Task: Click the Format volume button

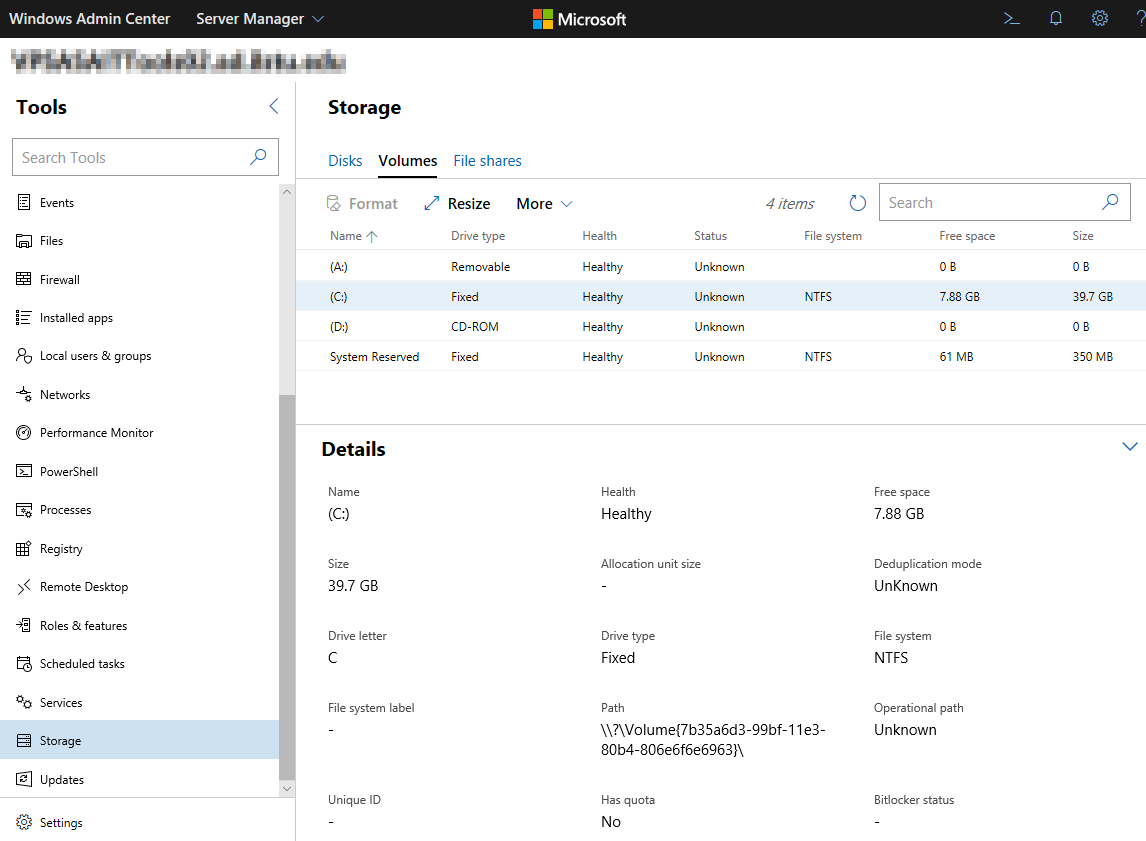Action: [362, 204]
